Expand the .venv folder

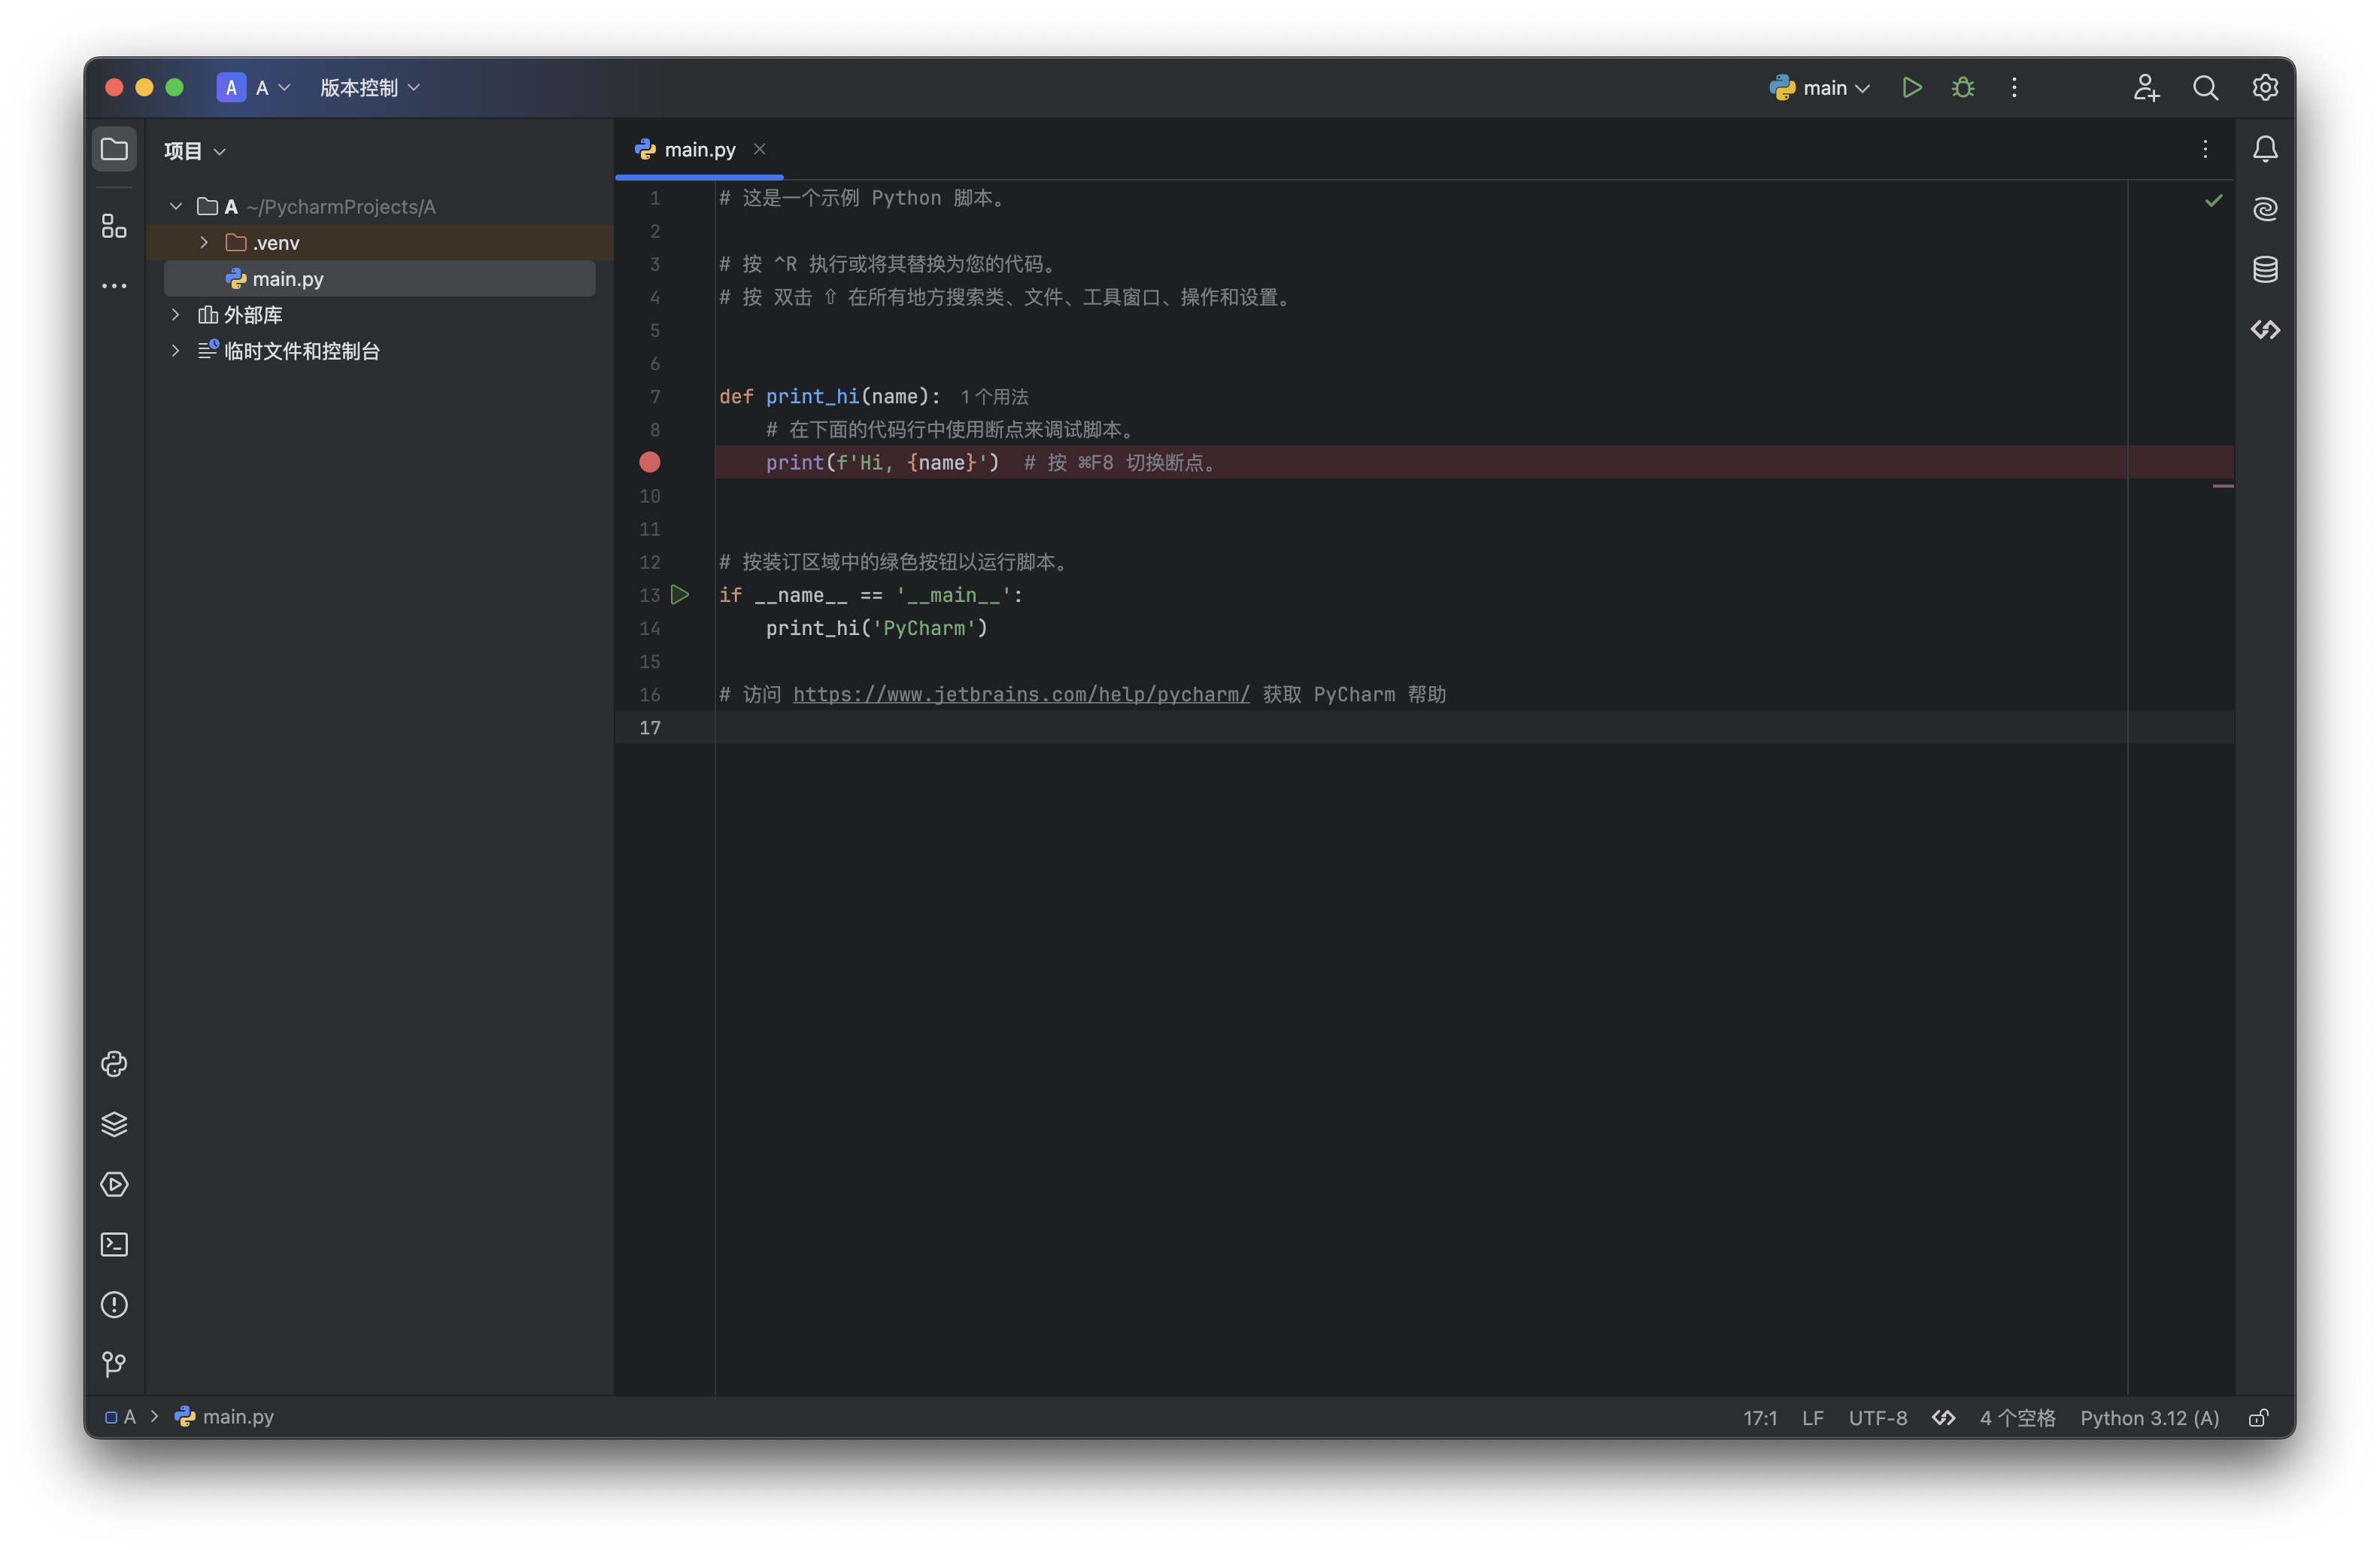204,243
